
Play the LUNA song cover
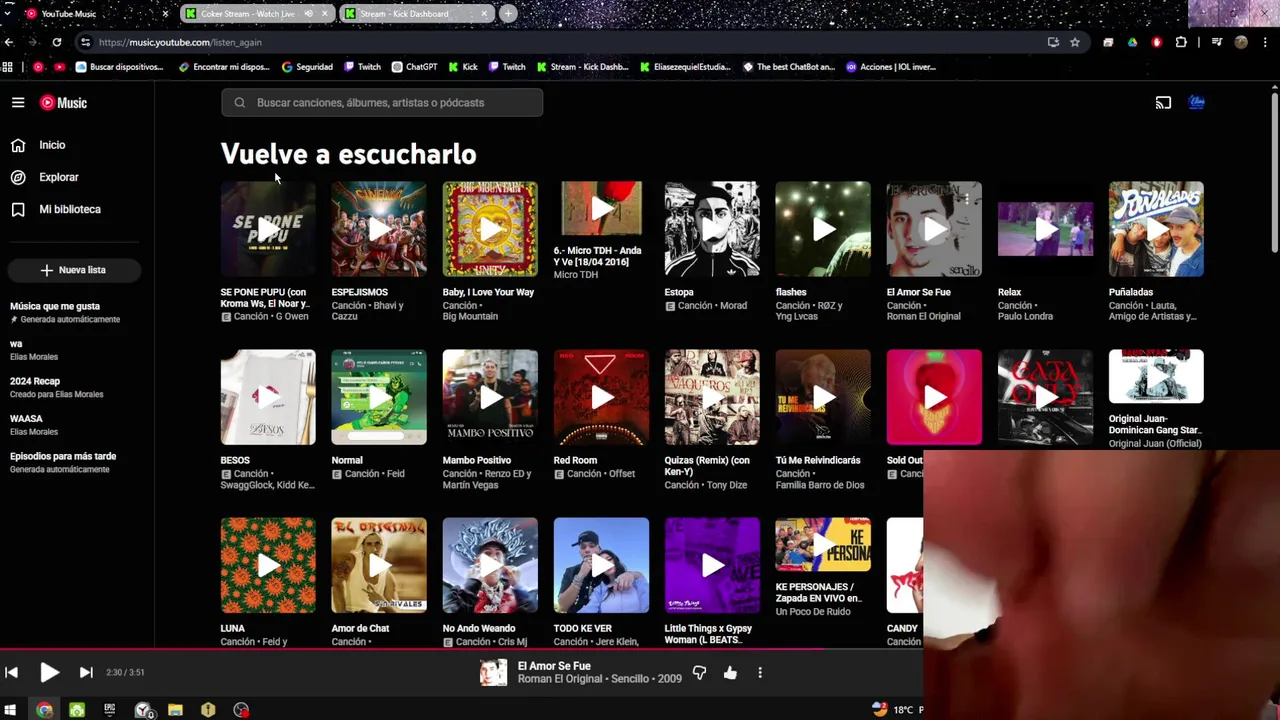[268, 565]
